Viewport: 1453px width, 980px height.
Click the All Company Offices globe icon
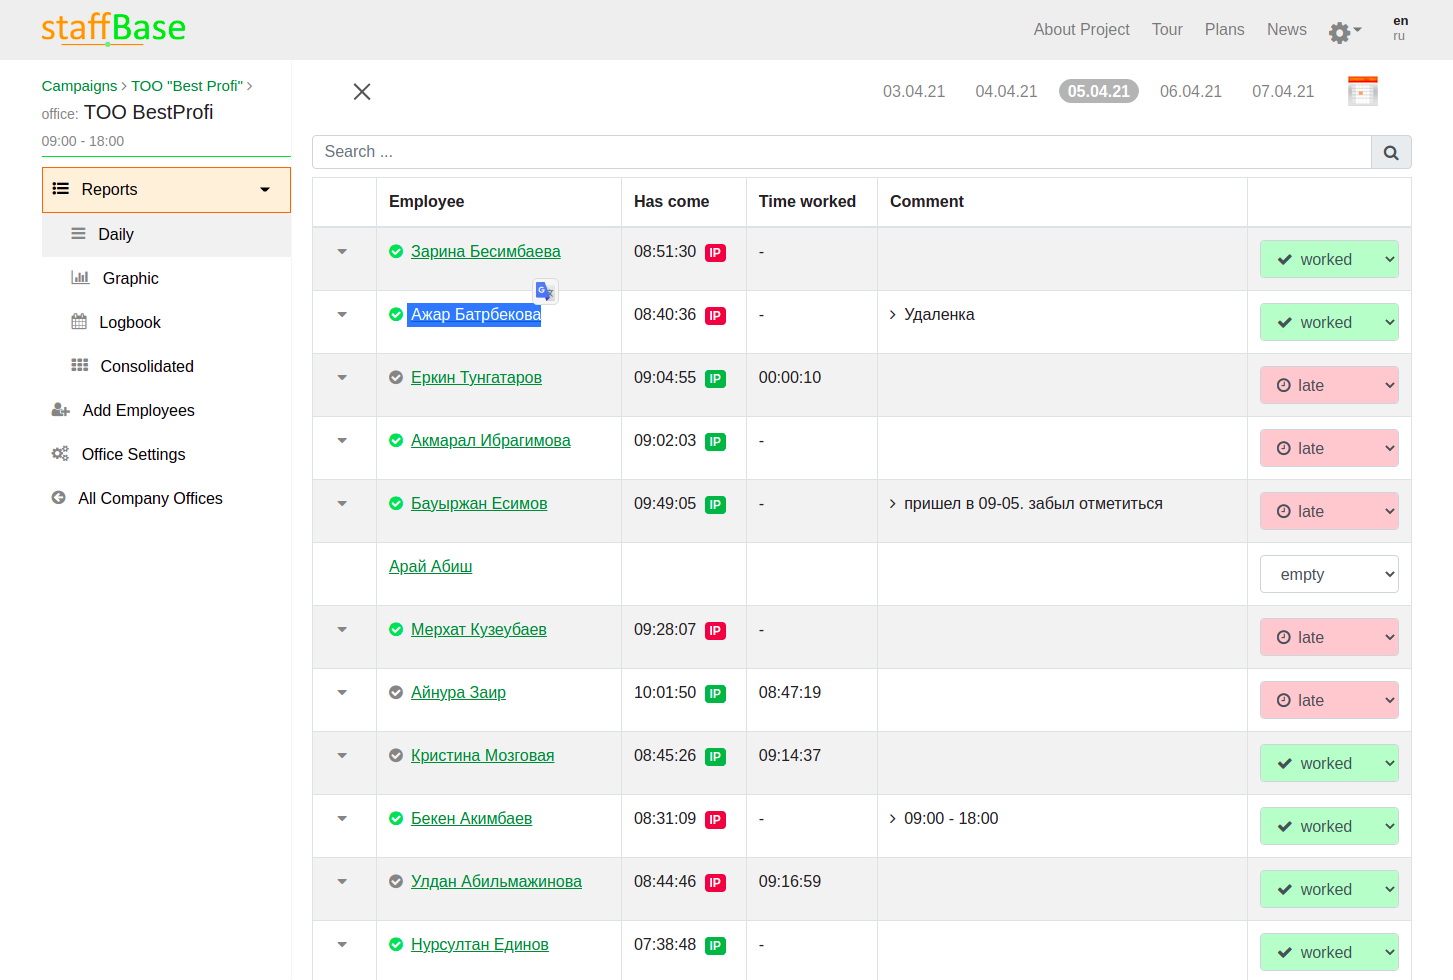[x=59, y=497]
